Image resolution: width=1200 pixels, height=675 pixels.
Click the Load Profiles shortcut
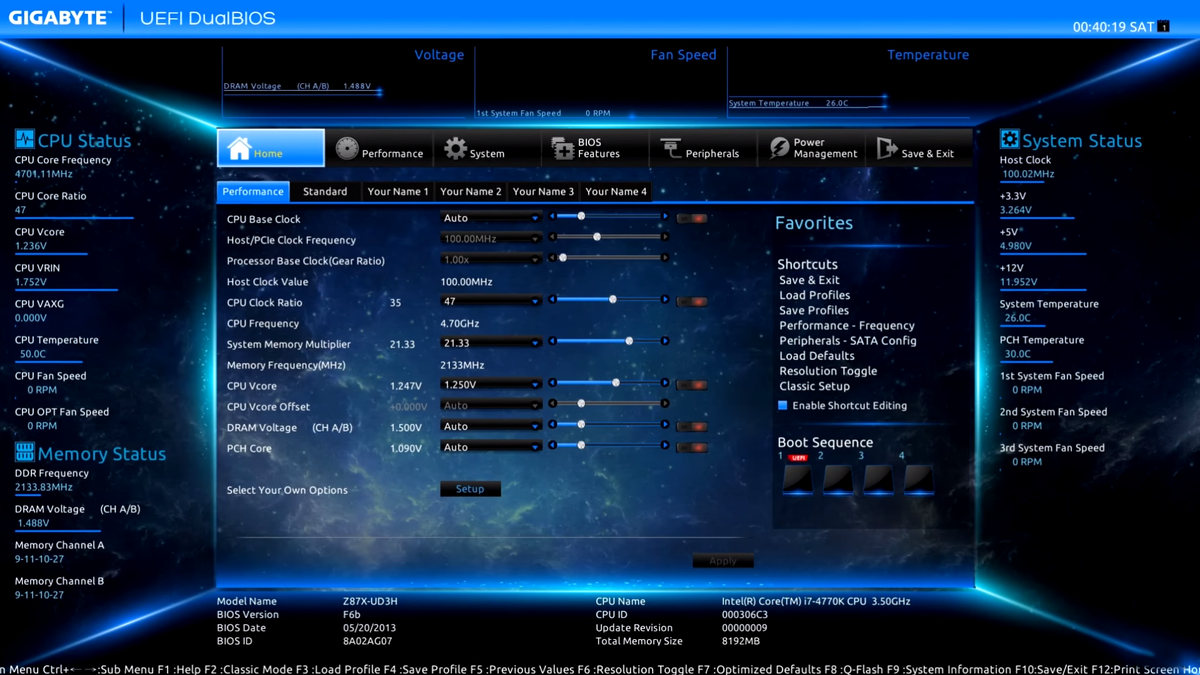click(x=814, y=295)
